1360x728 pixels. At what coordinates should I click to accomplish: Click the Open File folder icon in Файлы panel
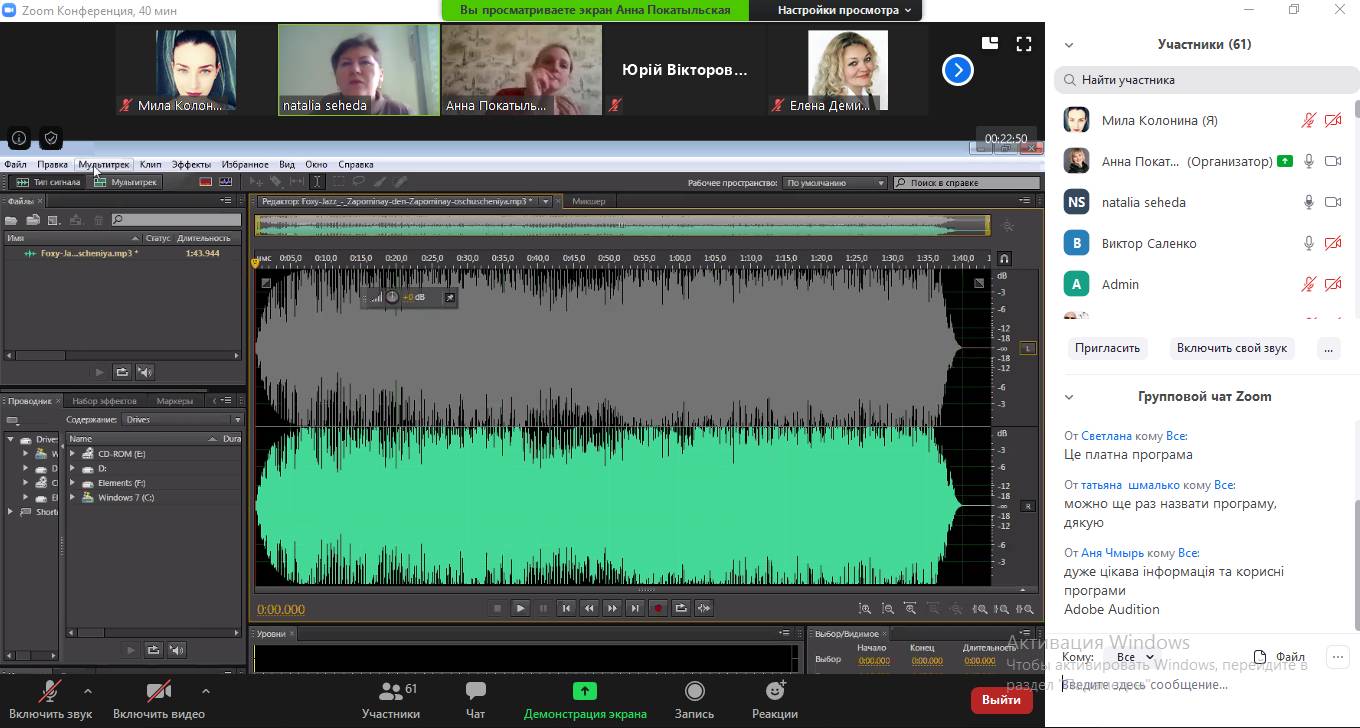[x=12, y=220]
